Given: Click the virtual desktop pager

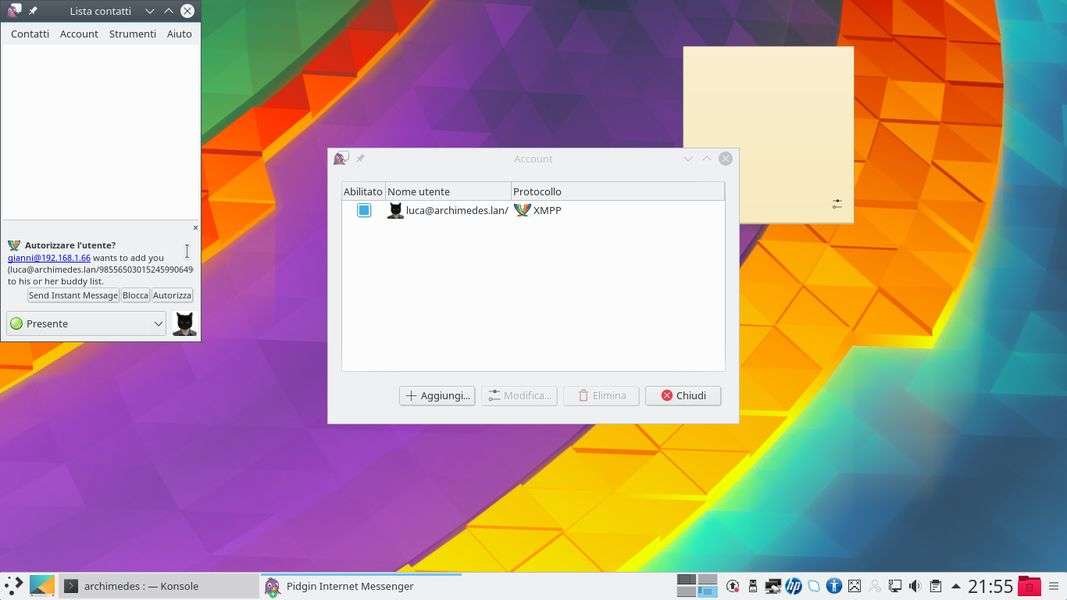Looking at the screenshot, I should (x=697, y=586).
